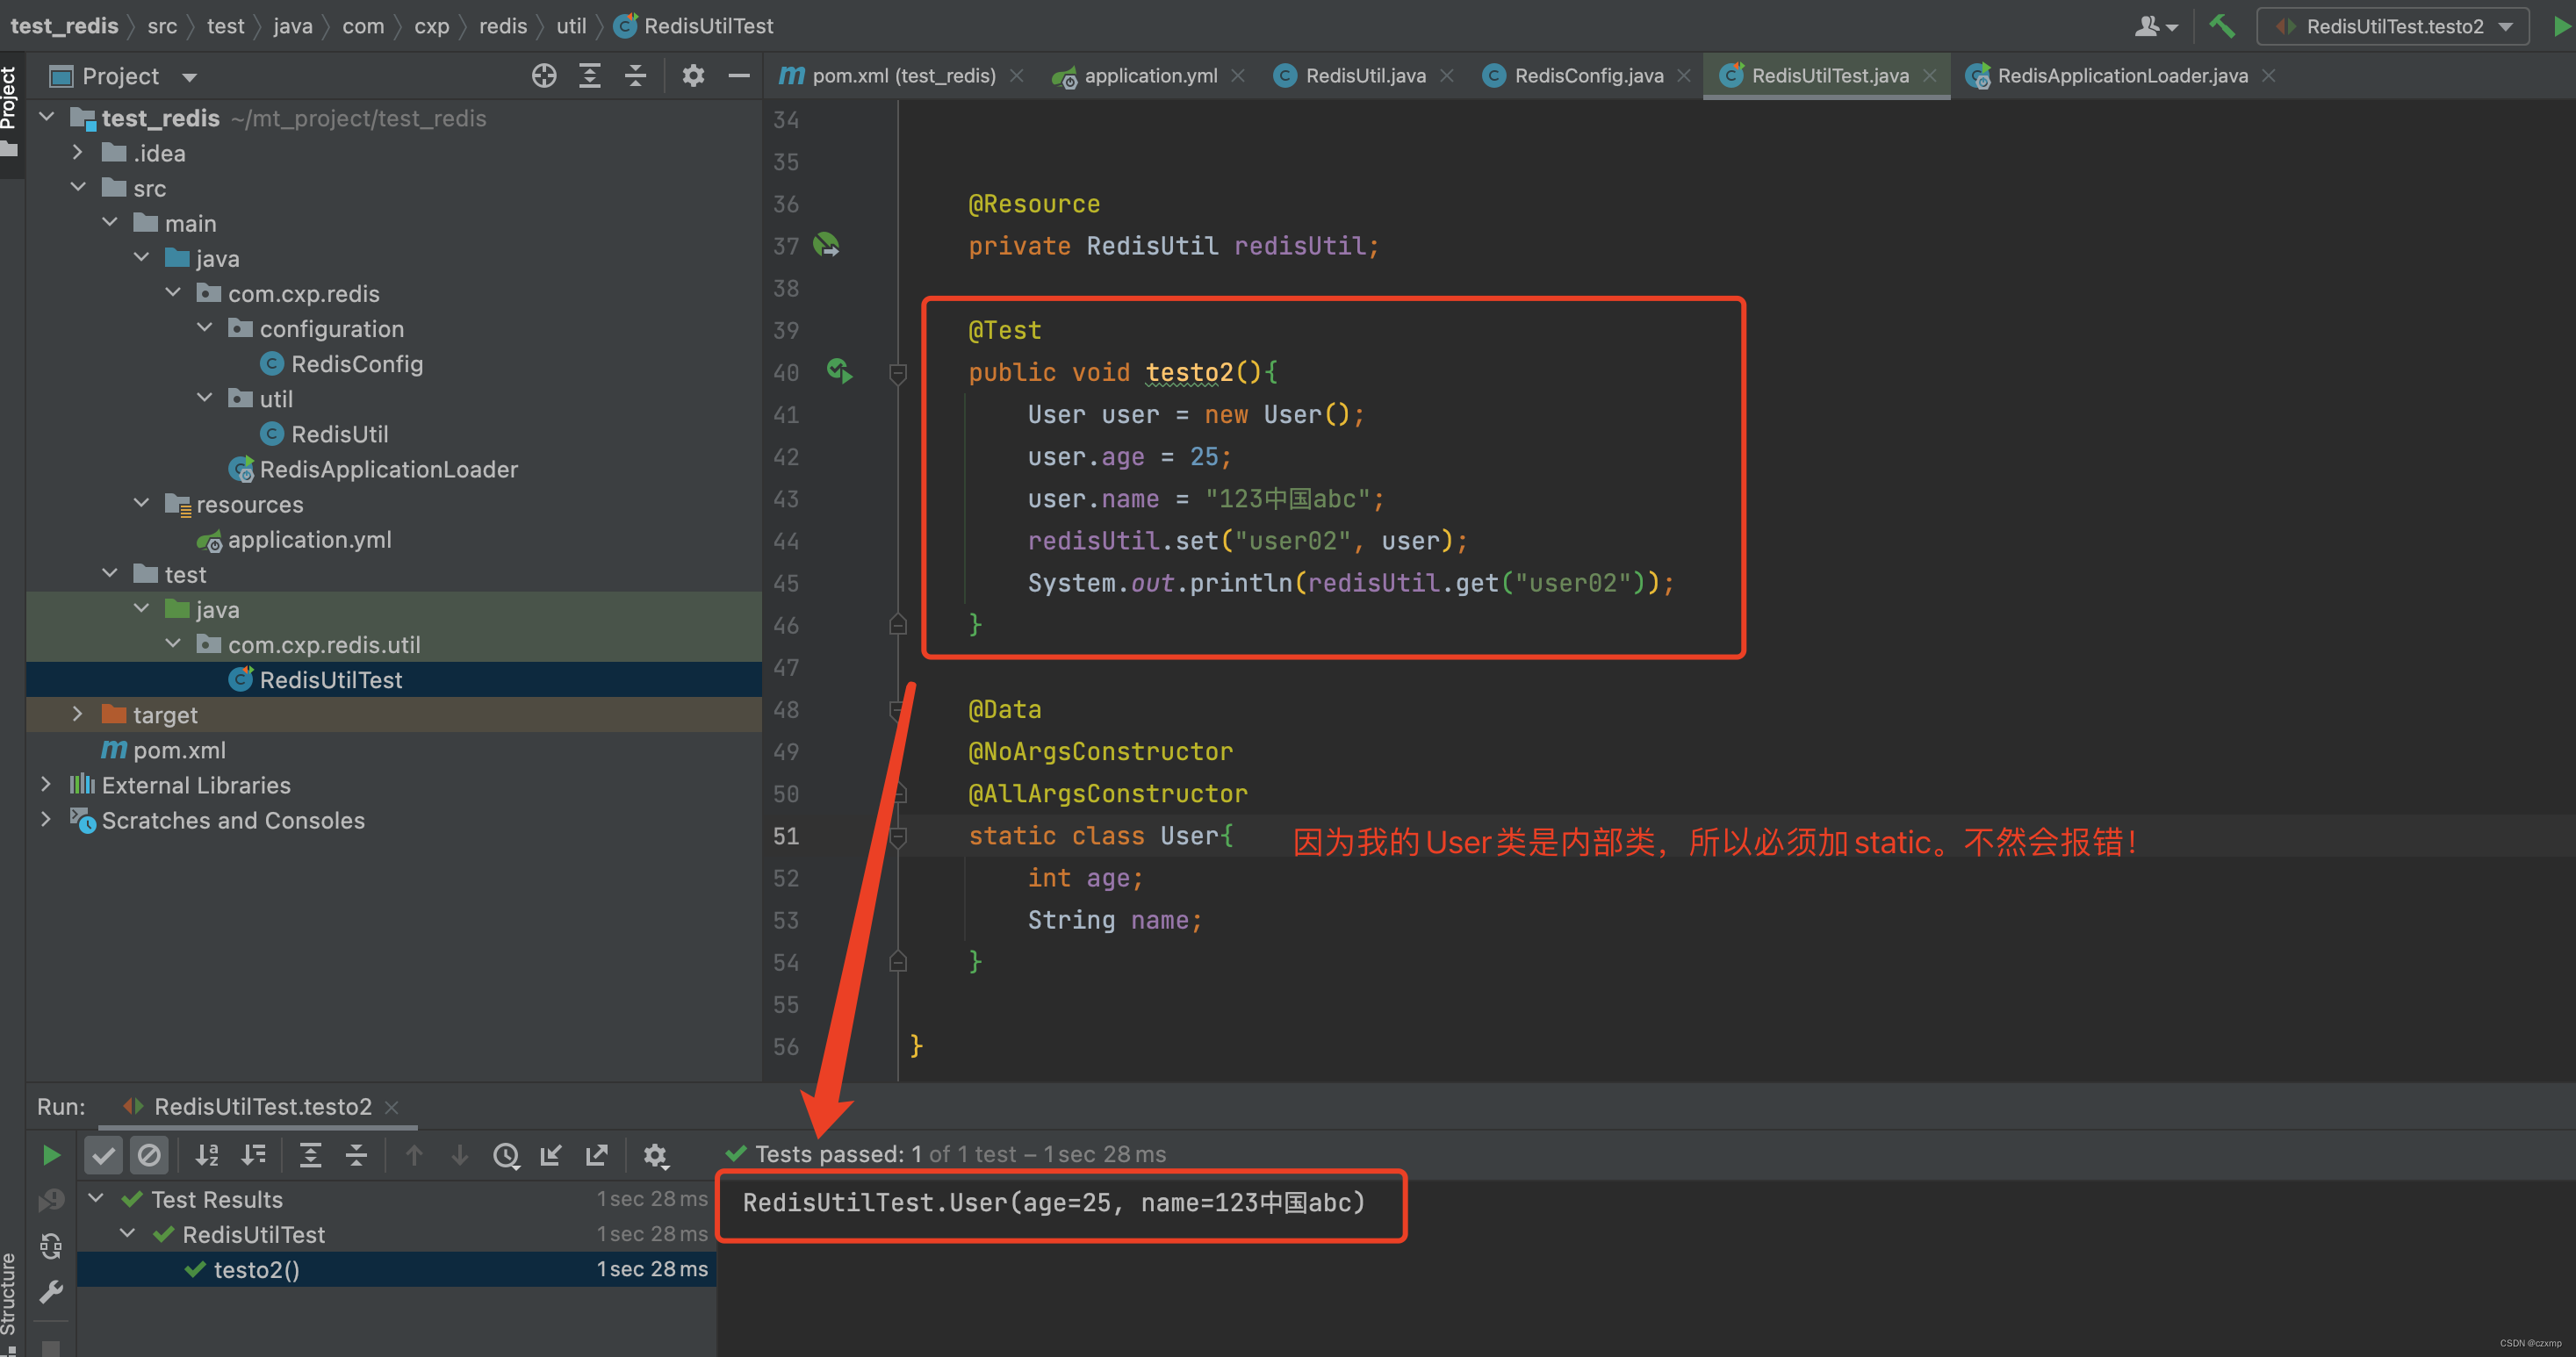
Task: Select testo2() test result row
Action: (x=396, y=1269)
